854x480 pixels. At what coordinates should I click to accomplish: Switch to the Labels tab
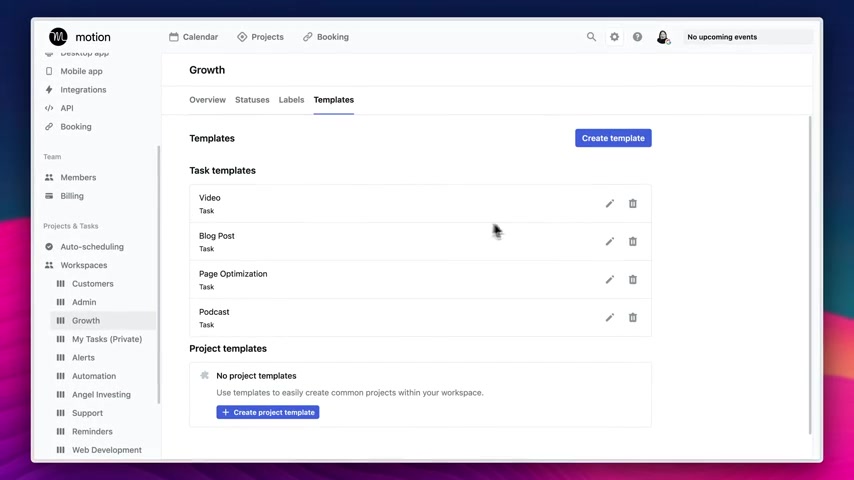pos(291,100)
